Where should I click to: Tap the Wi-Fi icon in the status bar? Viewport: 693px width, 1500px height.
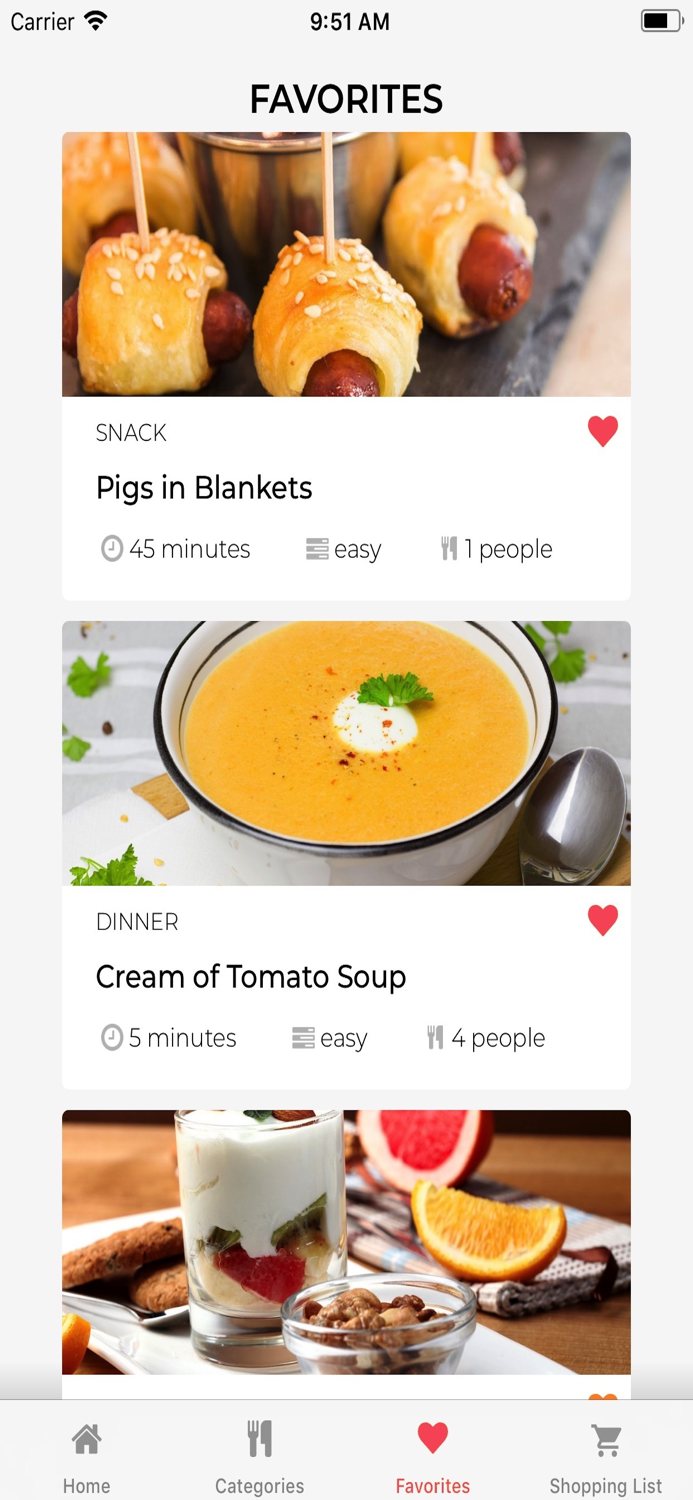click(x=96, y=21)
